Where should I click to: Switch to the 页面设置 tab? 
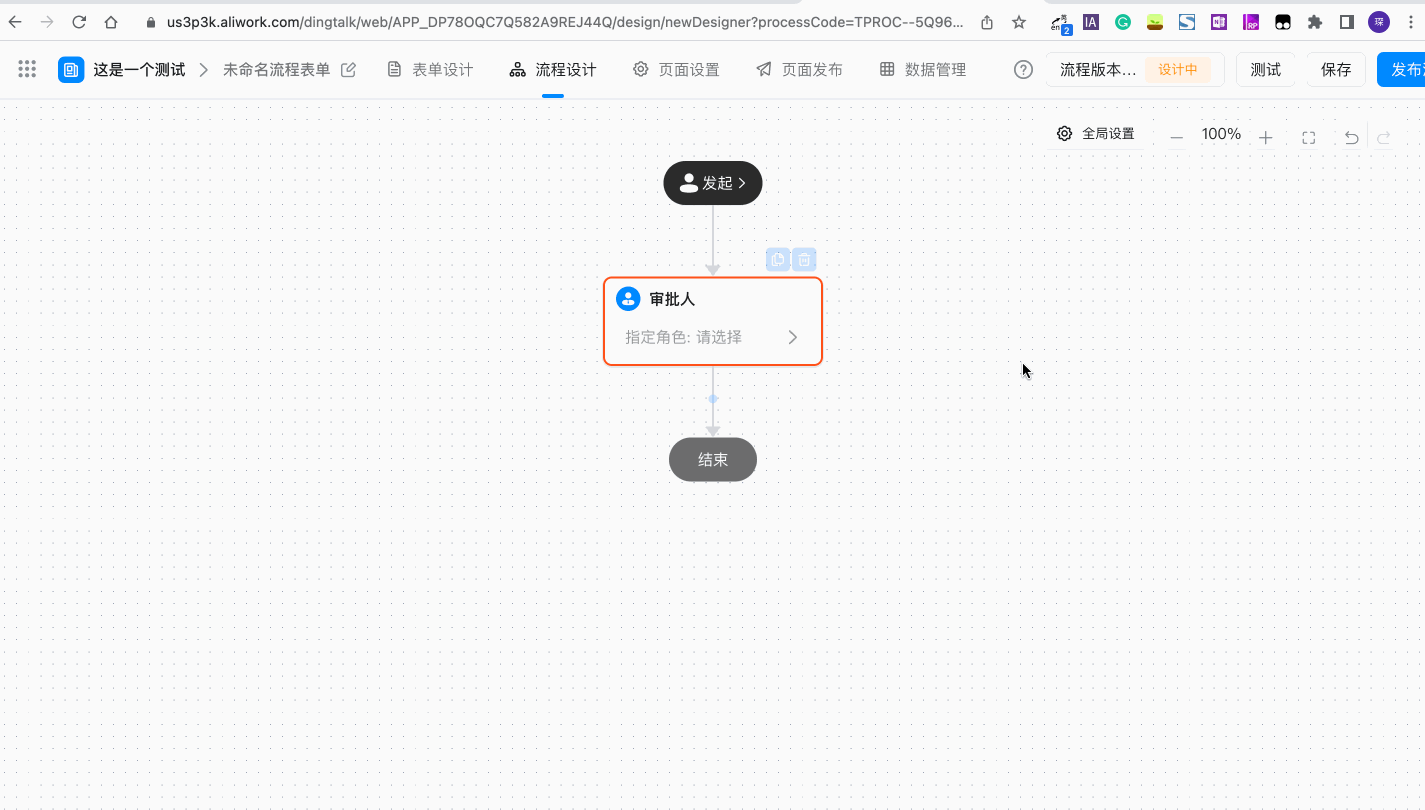[x=676, y=70]
